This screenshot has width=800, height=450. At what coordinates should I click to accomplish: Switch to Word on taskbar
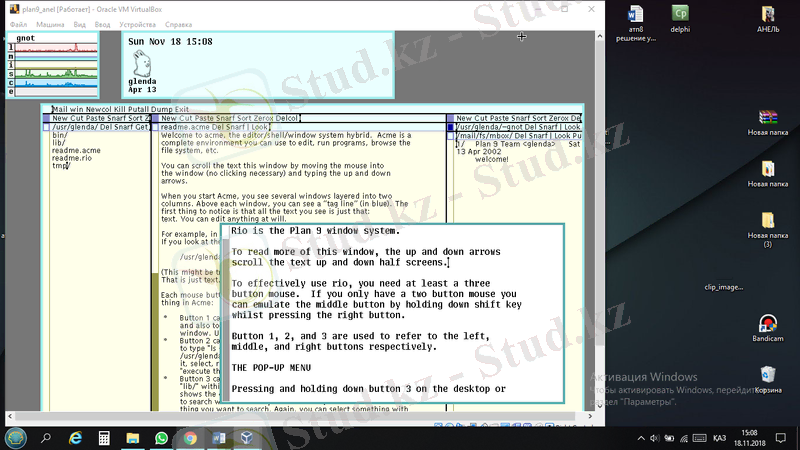218,438
